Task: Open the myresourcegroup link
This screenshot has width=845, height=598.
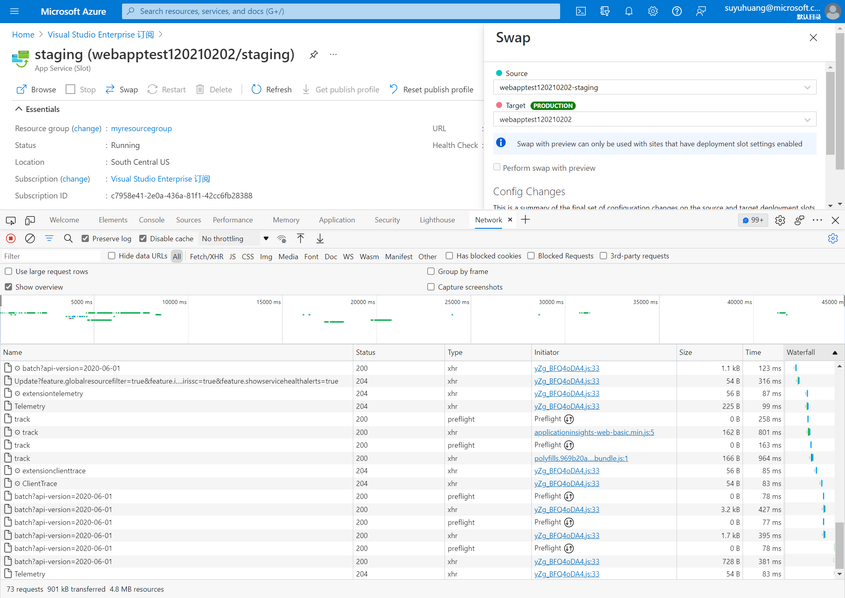Action: (141, 129)
